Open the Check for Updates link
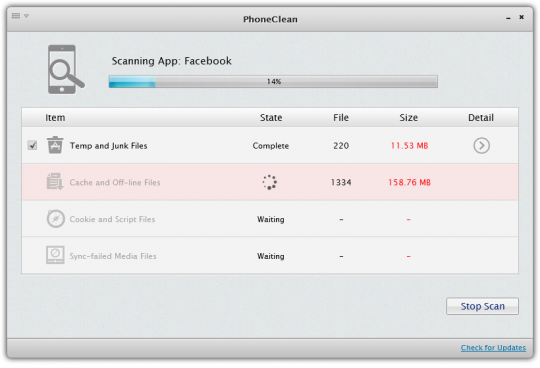The image size is (540, 368). (493, 348)
